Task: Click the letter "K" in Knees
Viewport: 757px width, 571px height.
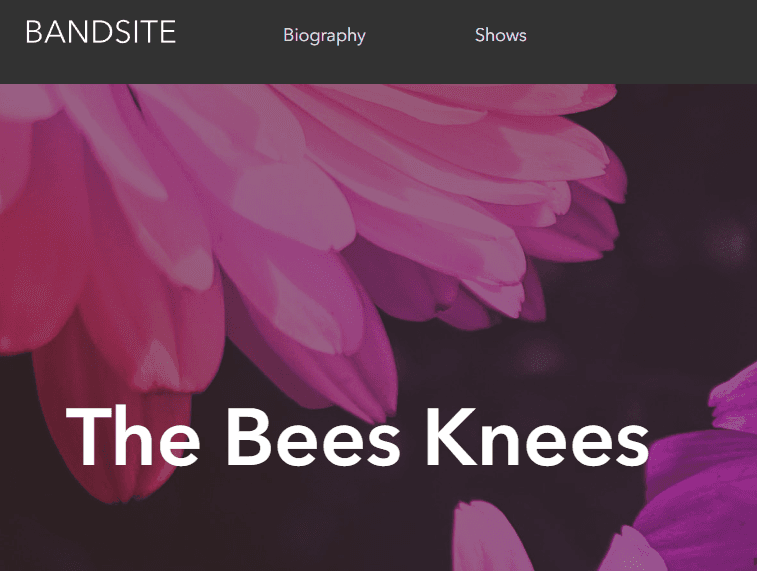Action: pos(451,438)
